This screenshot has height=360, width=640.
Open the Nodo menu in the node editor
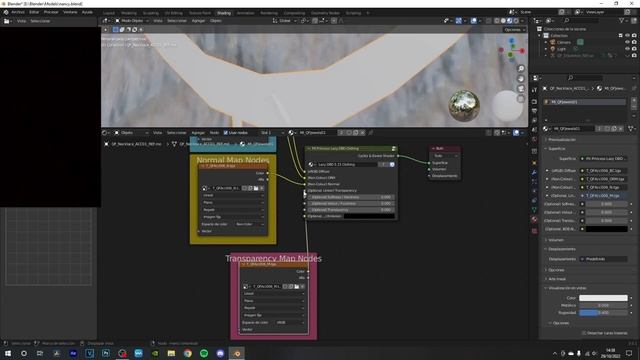click(x=214, y=133)
